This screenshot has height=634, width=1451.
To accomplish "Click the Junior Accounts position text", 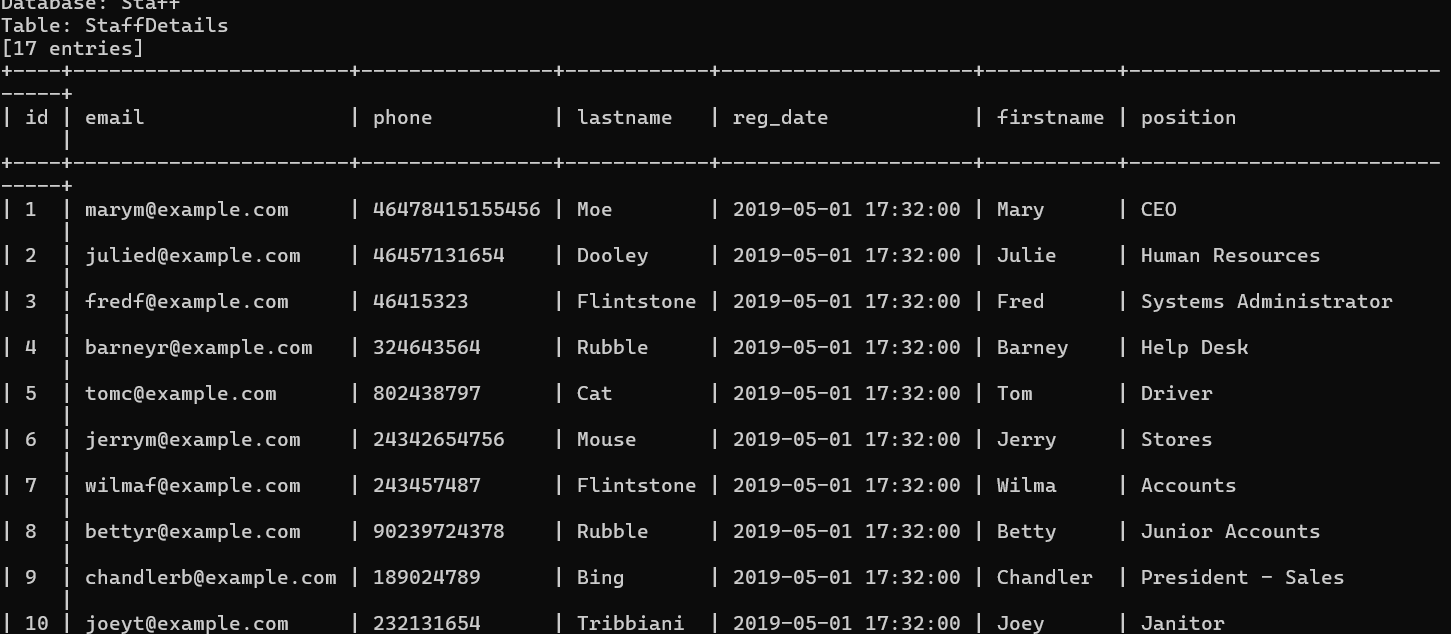I will point(1230,531).
